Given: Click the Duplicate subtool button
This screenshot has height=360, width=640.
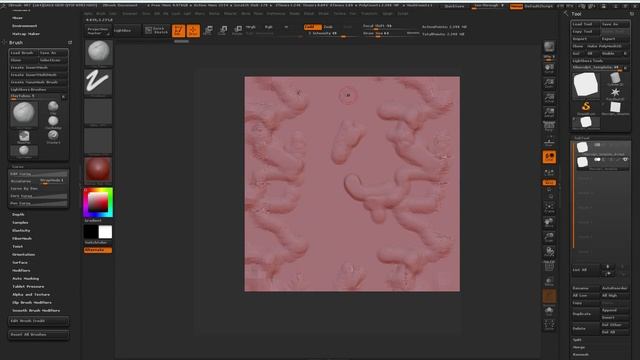Looking at the screenshot, I should (x=586, y=314).
